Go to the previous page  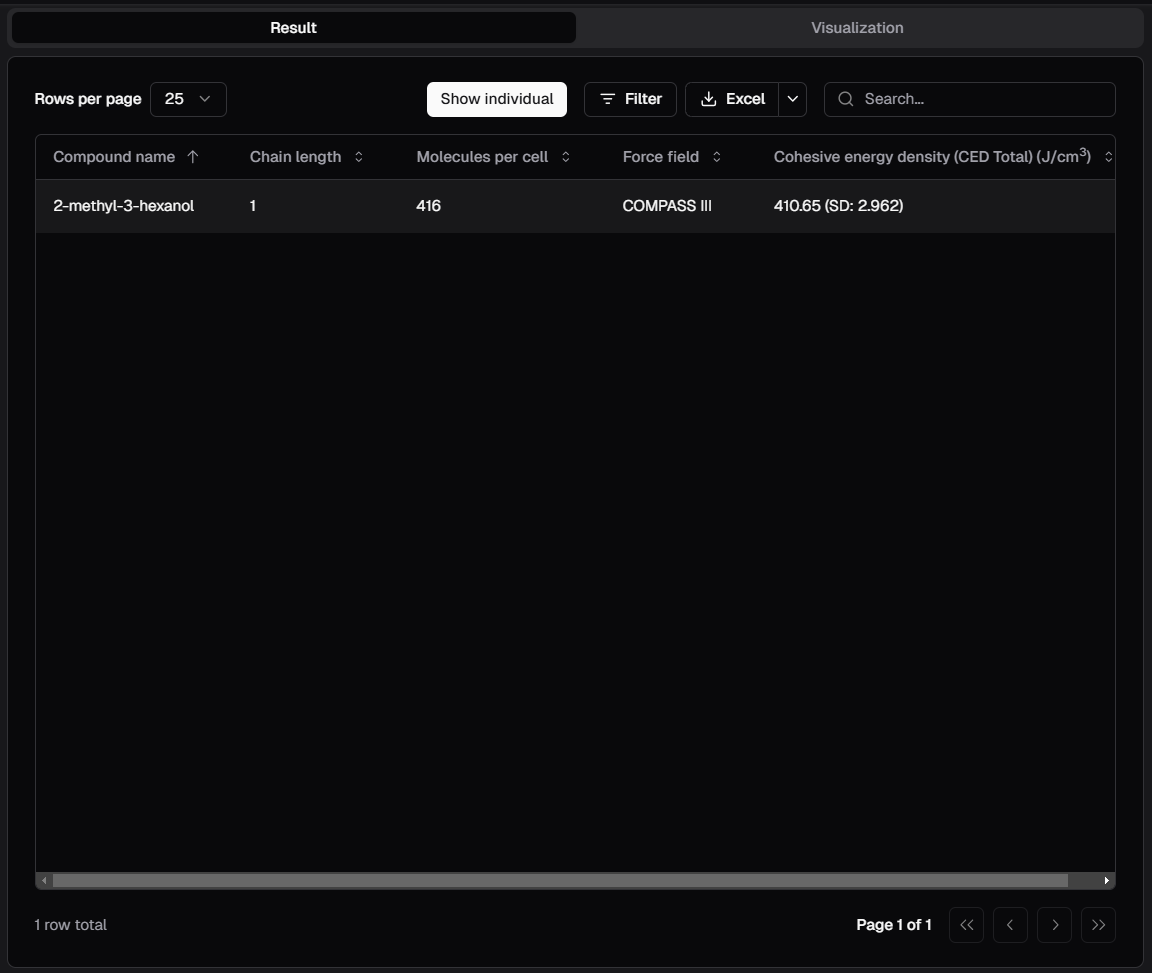tap(1010, 925)
